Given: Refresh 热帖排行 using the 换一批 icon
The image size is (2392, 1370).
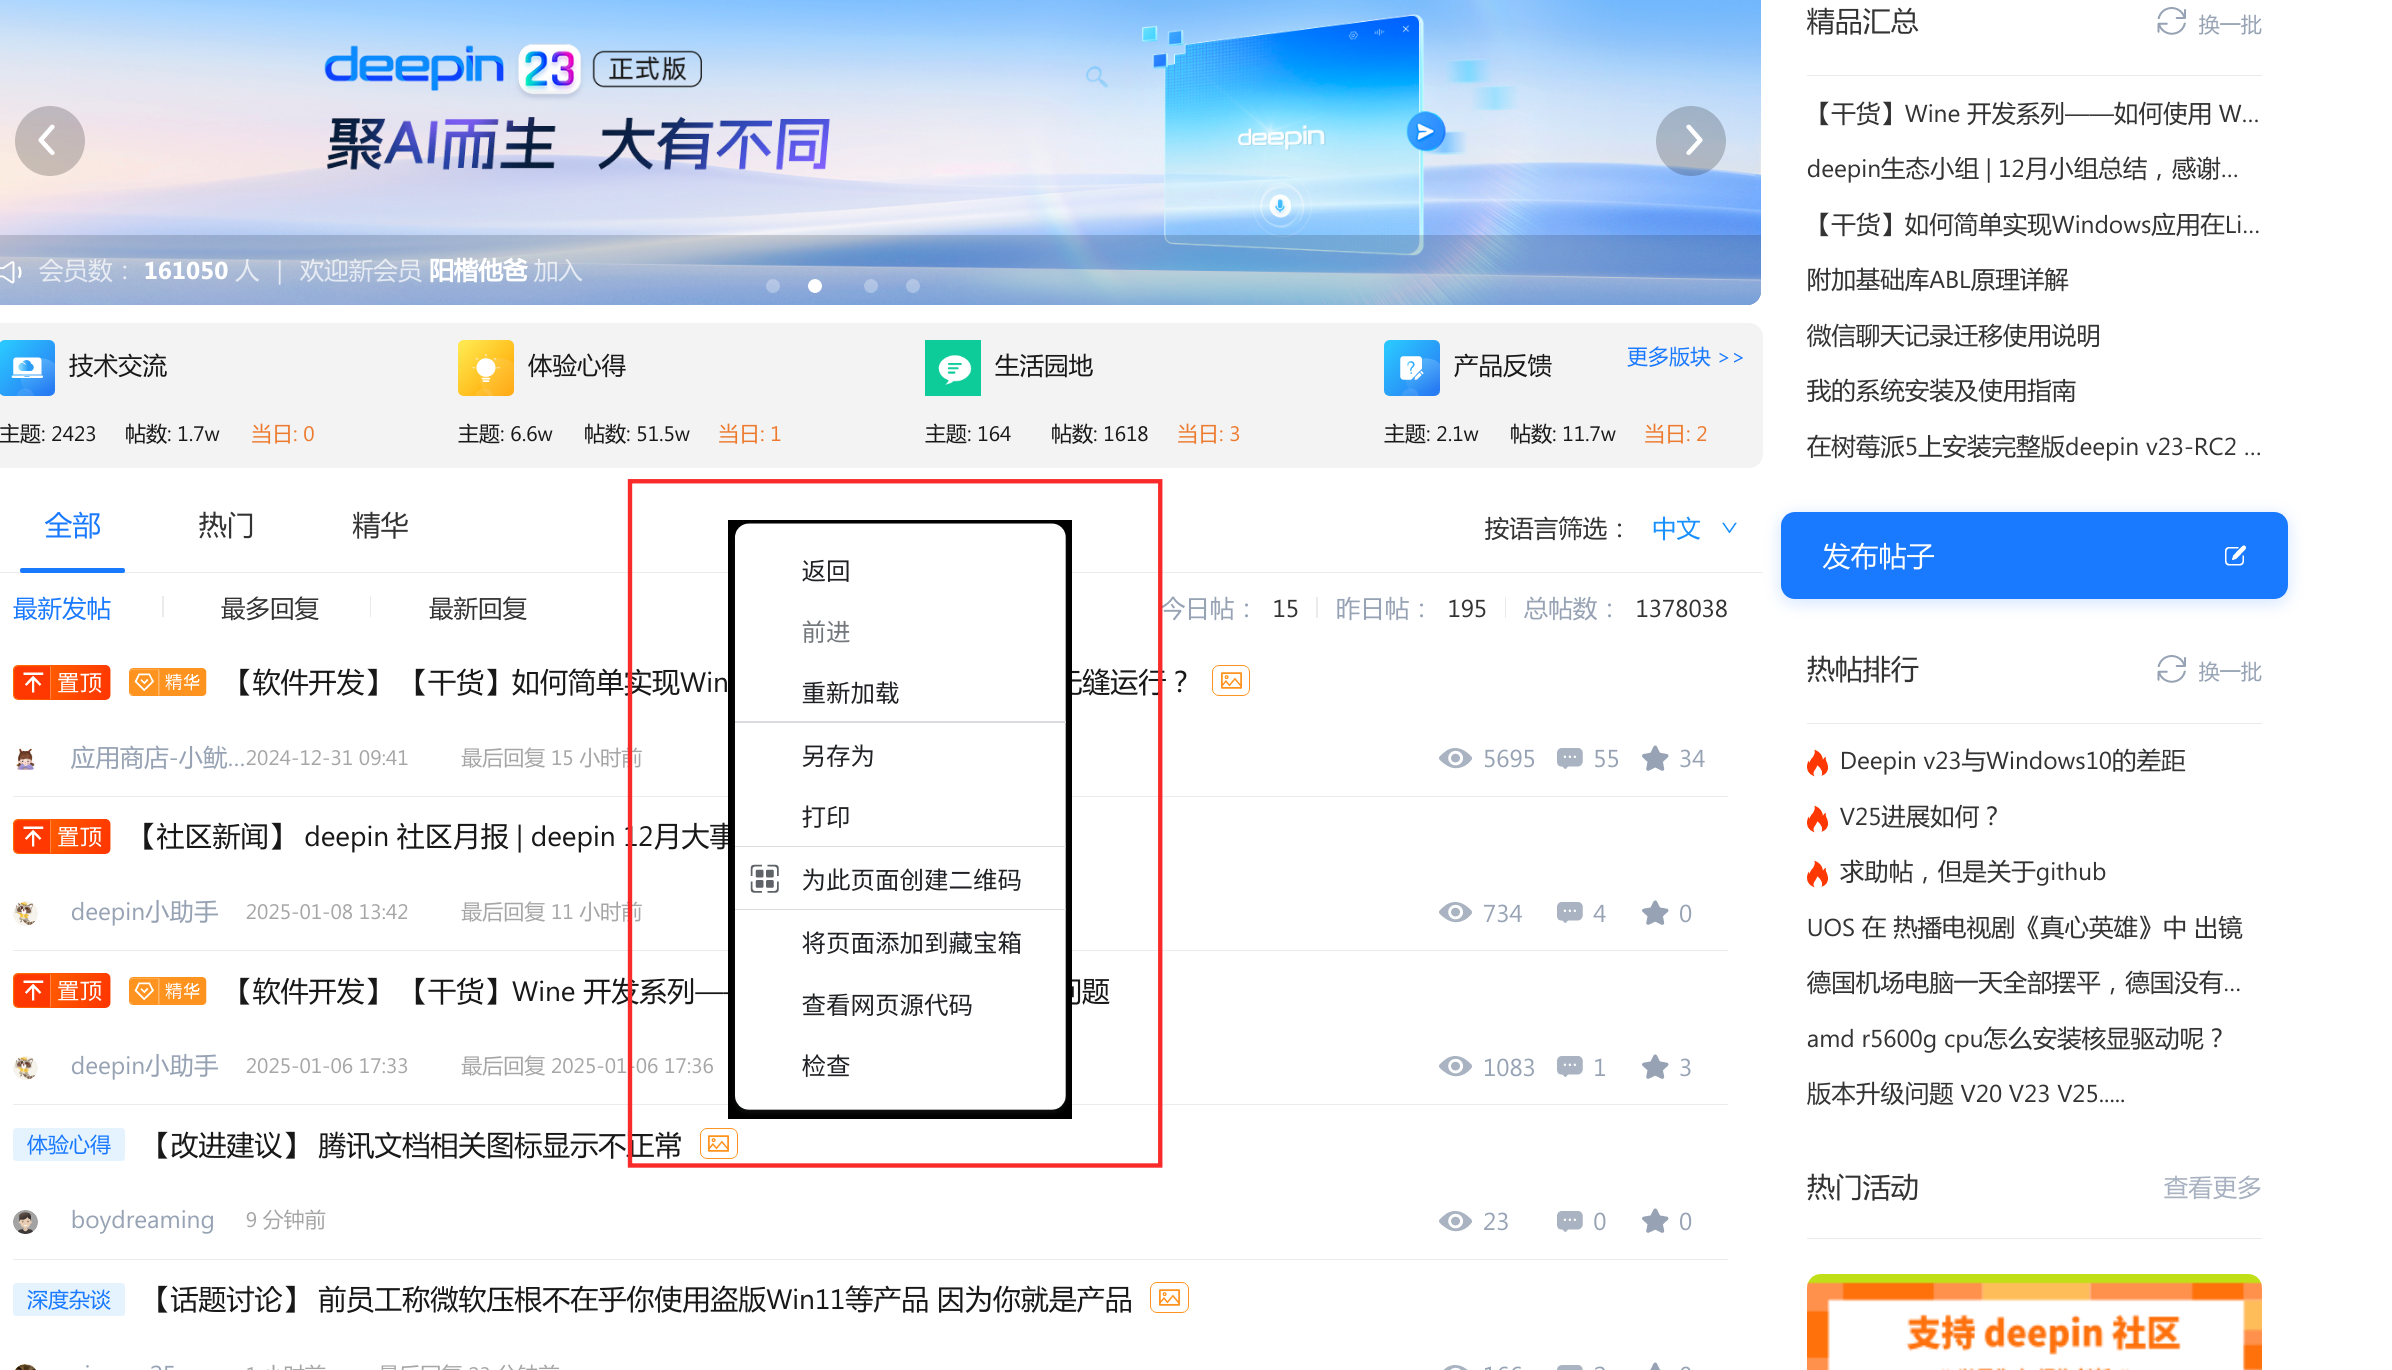Looking at the screenshot, I should [2169, 671].
